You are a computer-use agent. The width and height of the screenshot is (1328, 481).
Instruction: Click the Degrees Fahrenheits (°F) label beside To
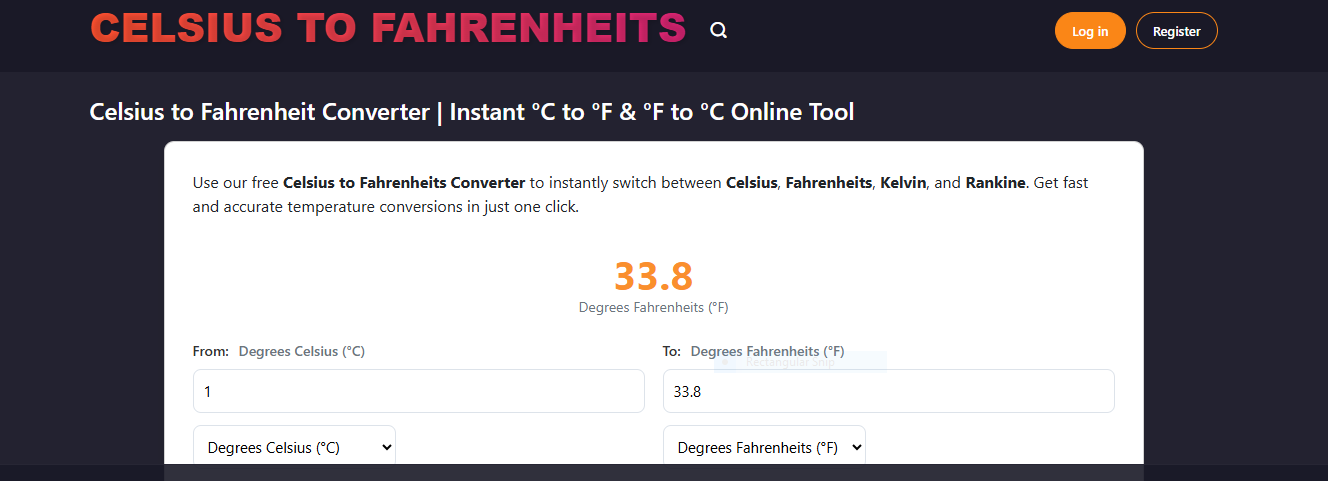(767, 351)
